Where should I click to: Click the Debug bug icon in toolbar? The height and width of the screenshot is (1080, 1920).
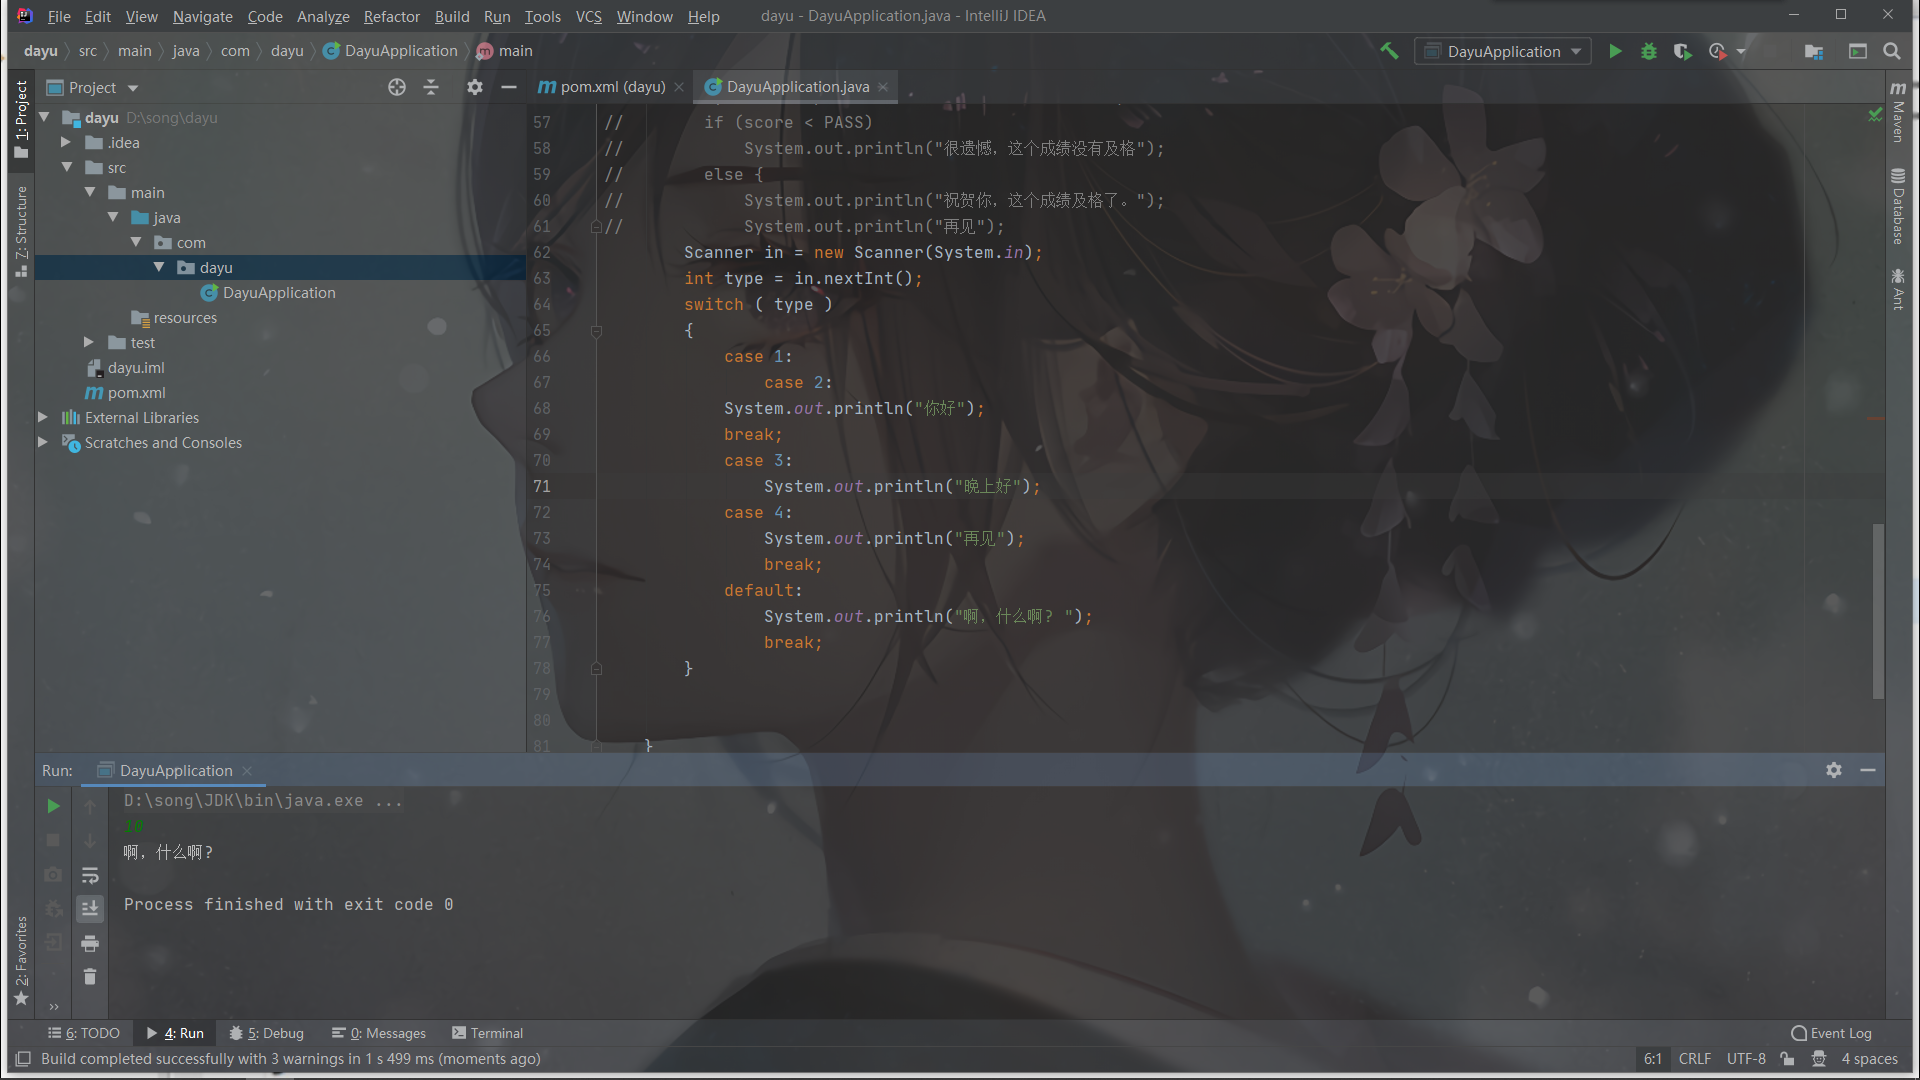[x=1649, y=51]
